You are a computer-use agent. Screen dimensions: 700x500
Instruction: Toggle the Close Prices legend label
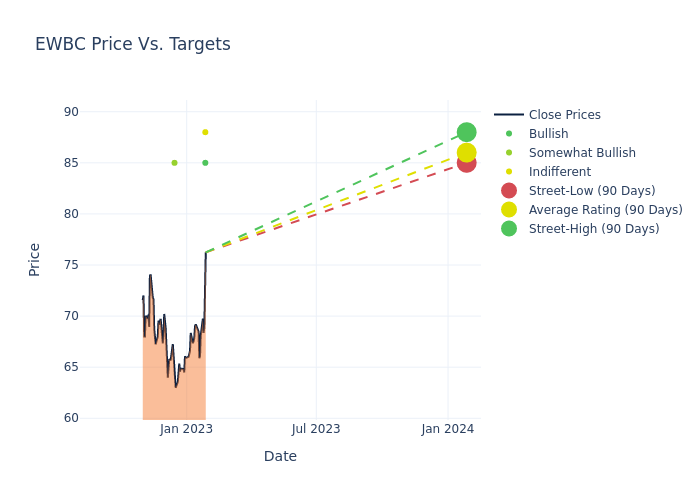click(x=564, y=115)
